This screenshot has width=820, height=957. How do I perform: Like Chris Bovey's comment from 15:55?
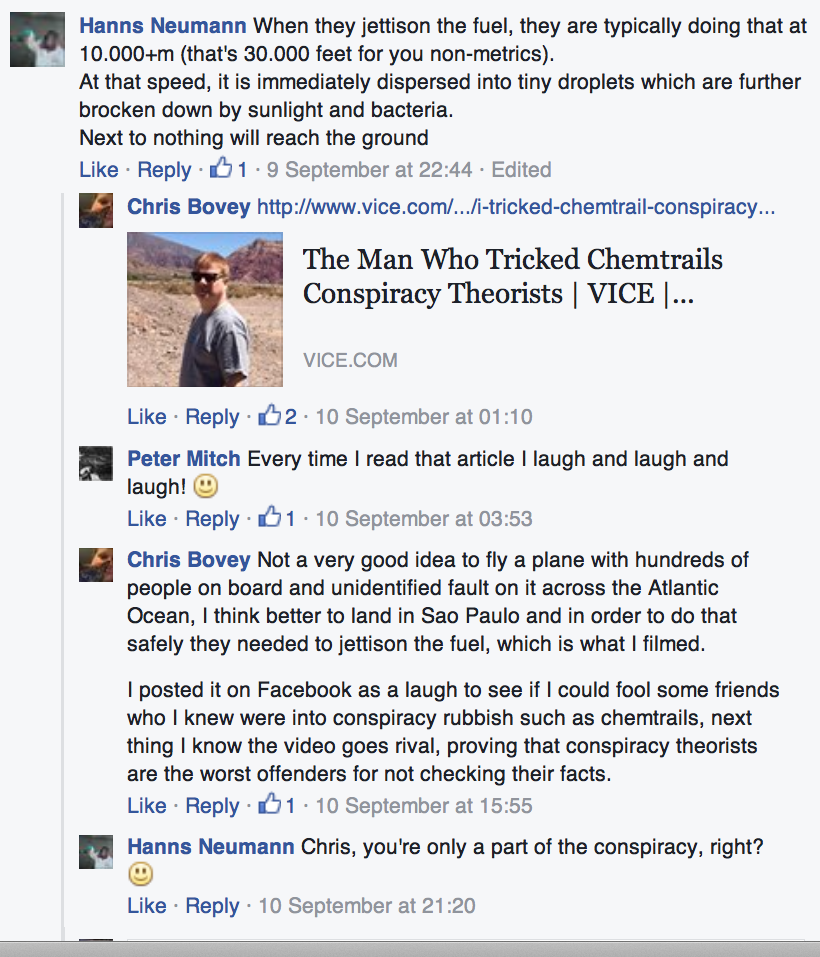(146, 805)
